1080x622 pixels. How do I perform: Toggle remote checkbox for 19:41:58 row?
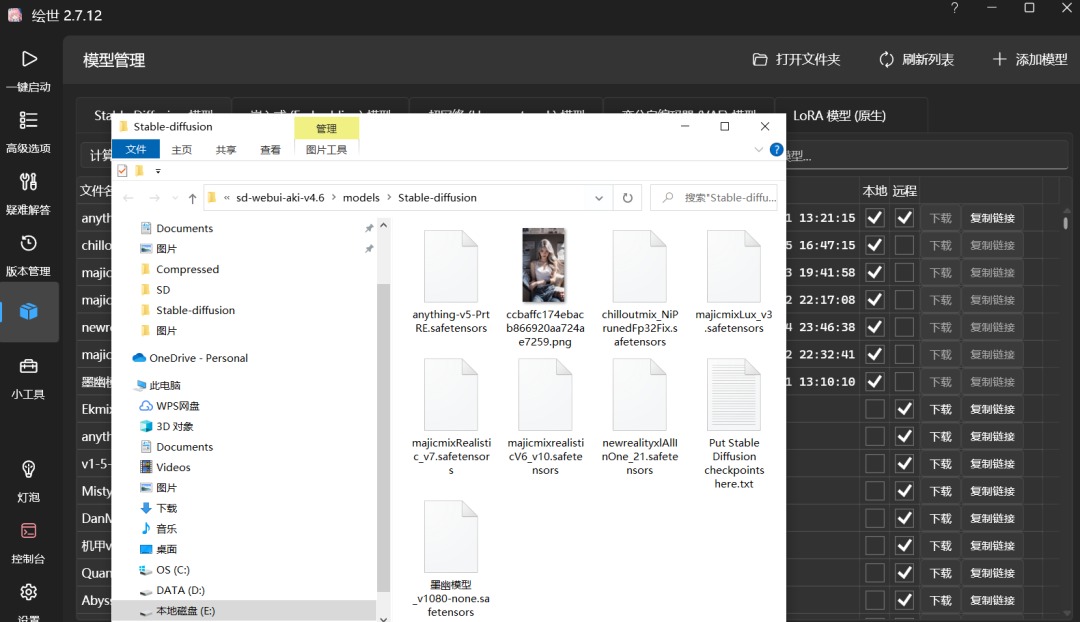(x=904, y=273)
